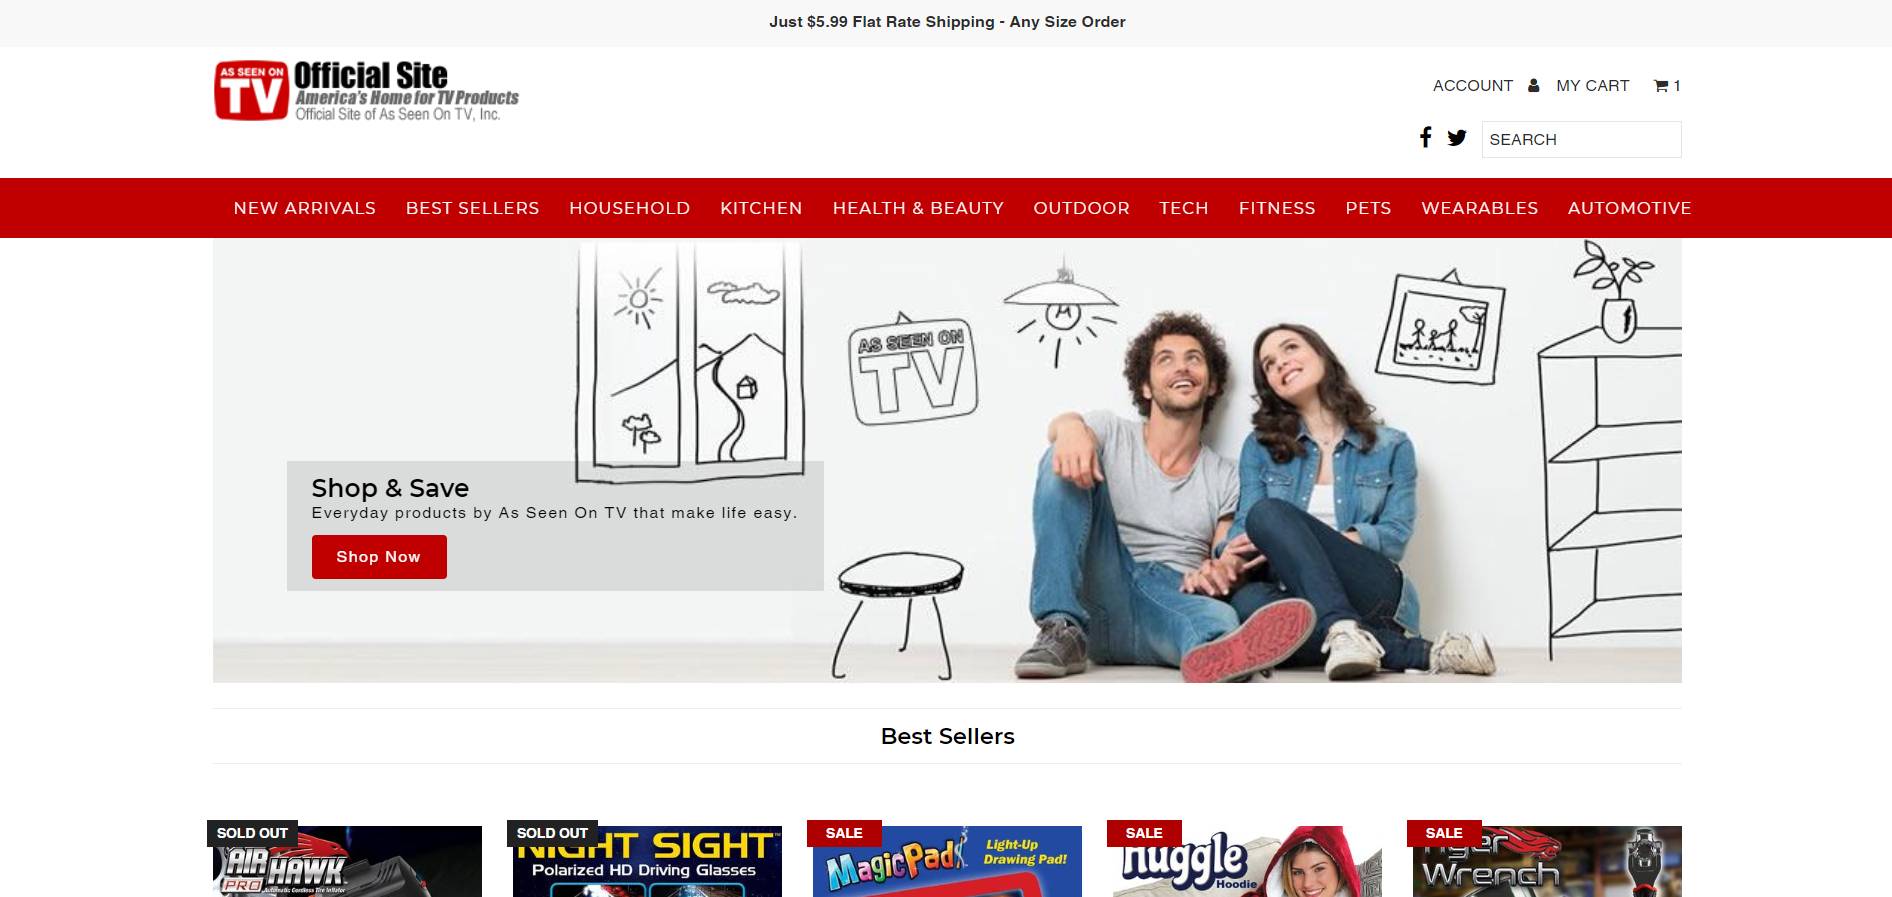Click the Shop & Save headline
The height and width of the screenshot is (897, 1892).
pos(390,488)
